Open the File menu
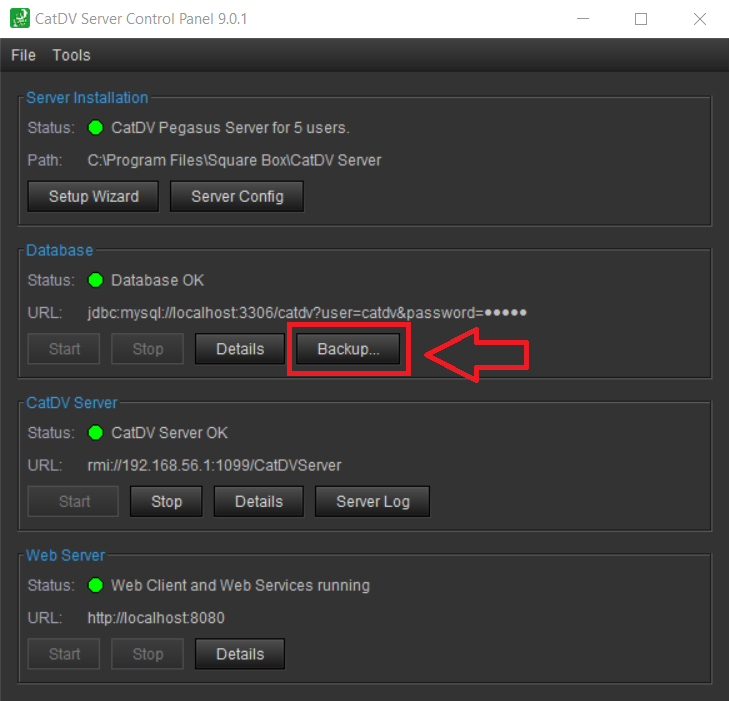 [x=23, y=55]
